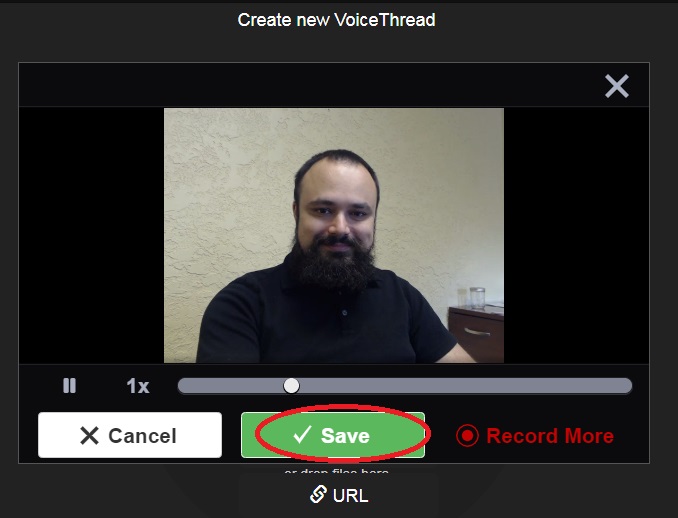Seek to the start of the progress bar
The width and height of the screenshot is (678, 518).
point(182,386)
